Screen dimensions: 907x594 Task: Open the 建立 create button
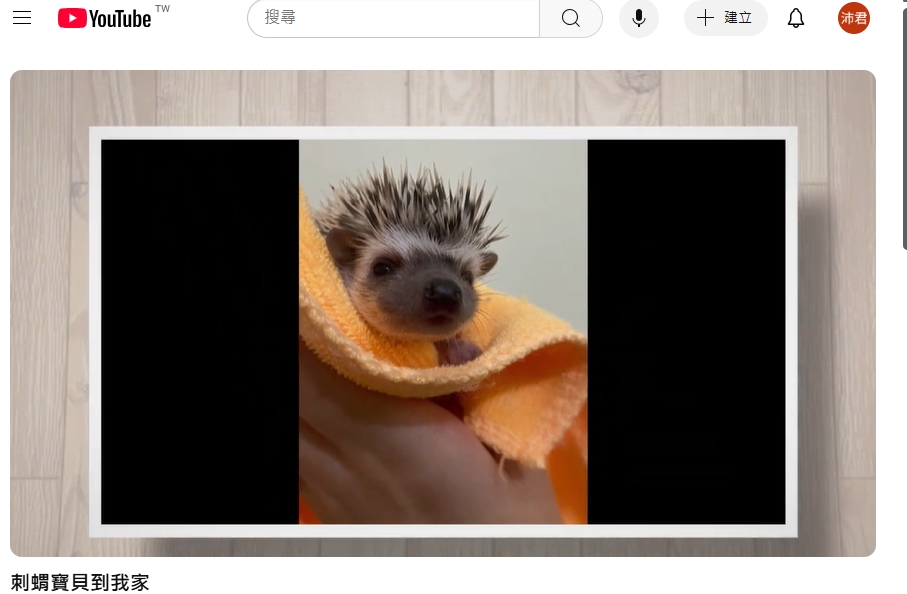[725, 18]
